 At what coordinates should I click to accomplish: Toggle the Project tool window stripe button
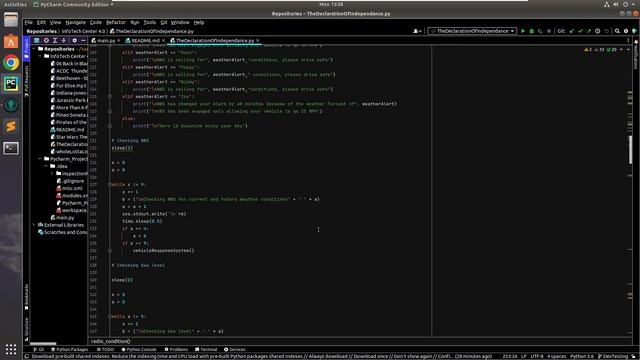click(27, 49)
